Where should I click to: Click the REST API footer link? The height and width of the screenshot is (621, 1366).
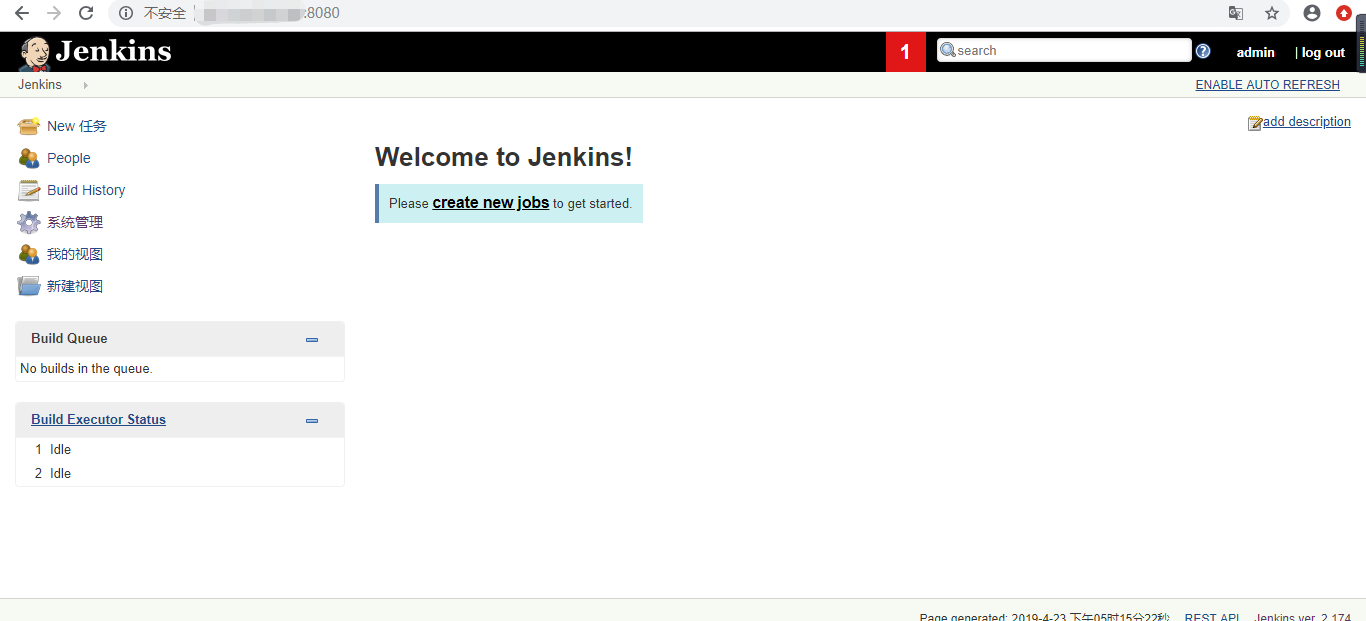(x=1212, y=616)
